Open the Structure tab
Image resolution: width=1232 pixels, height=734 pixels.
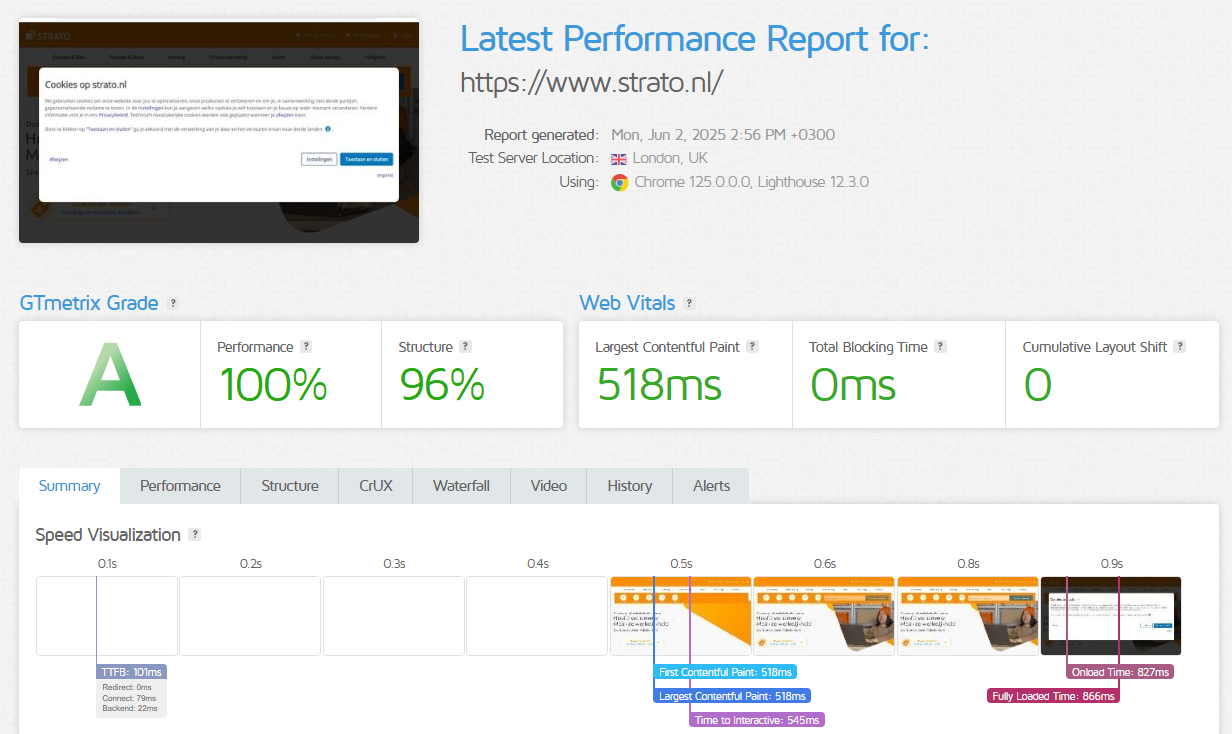[290, 486]
